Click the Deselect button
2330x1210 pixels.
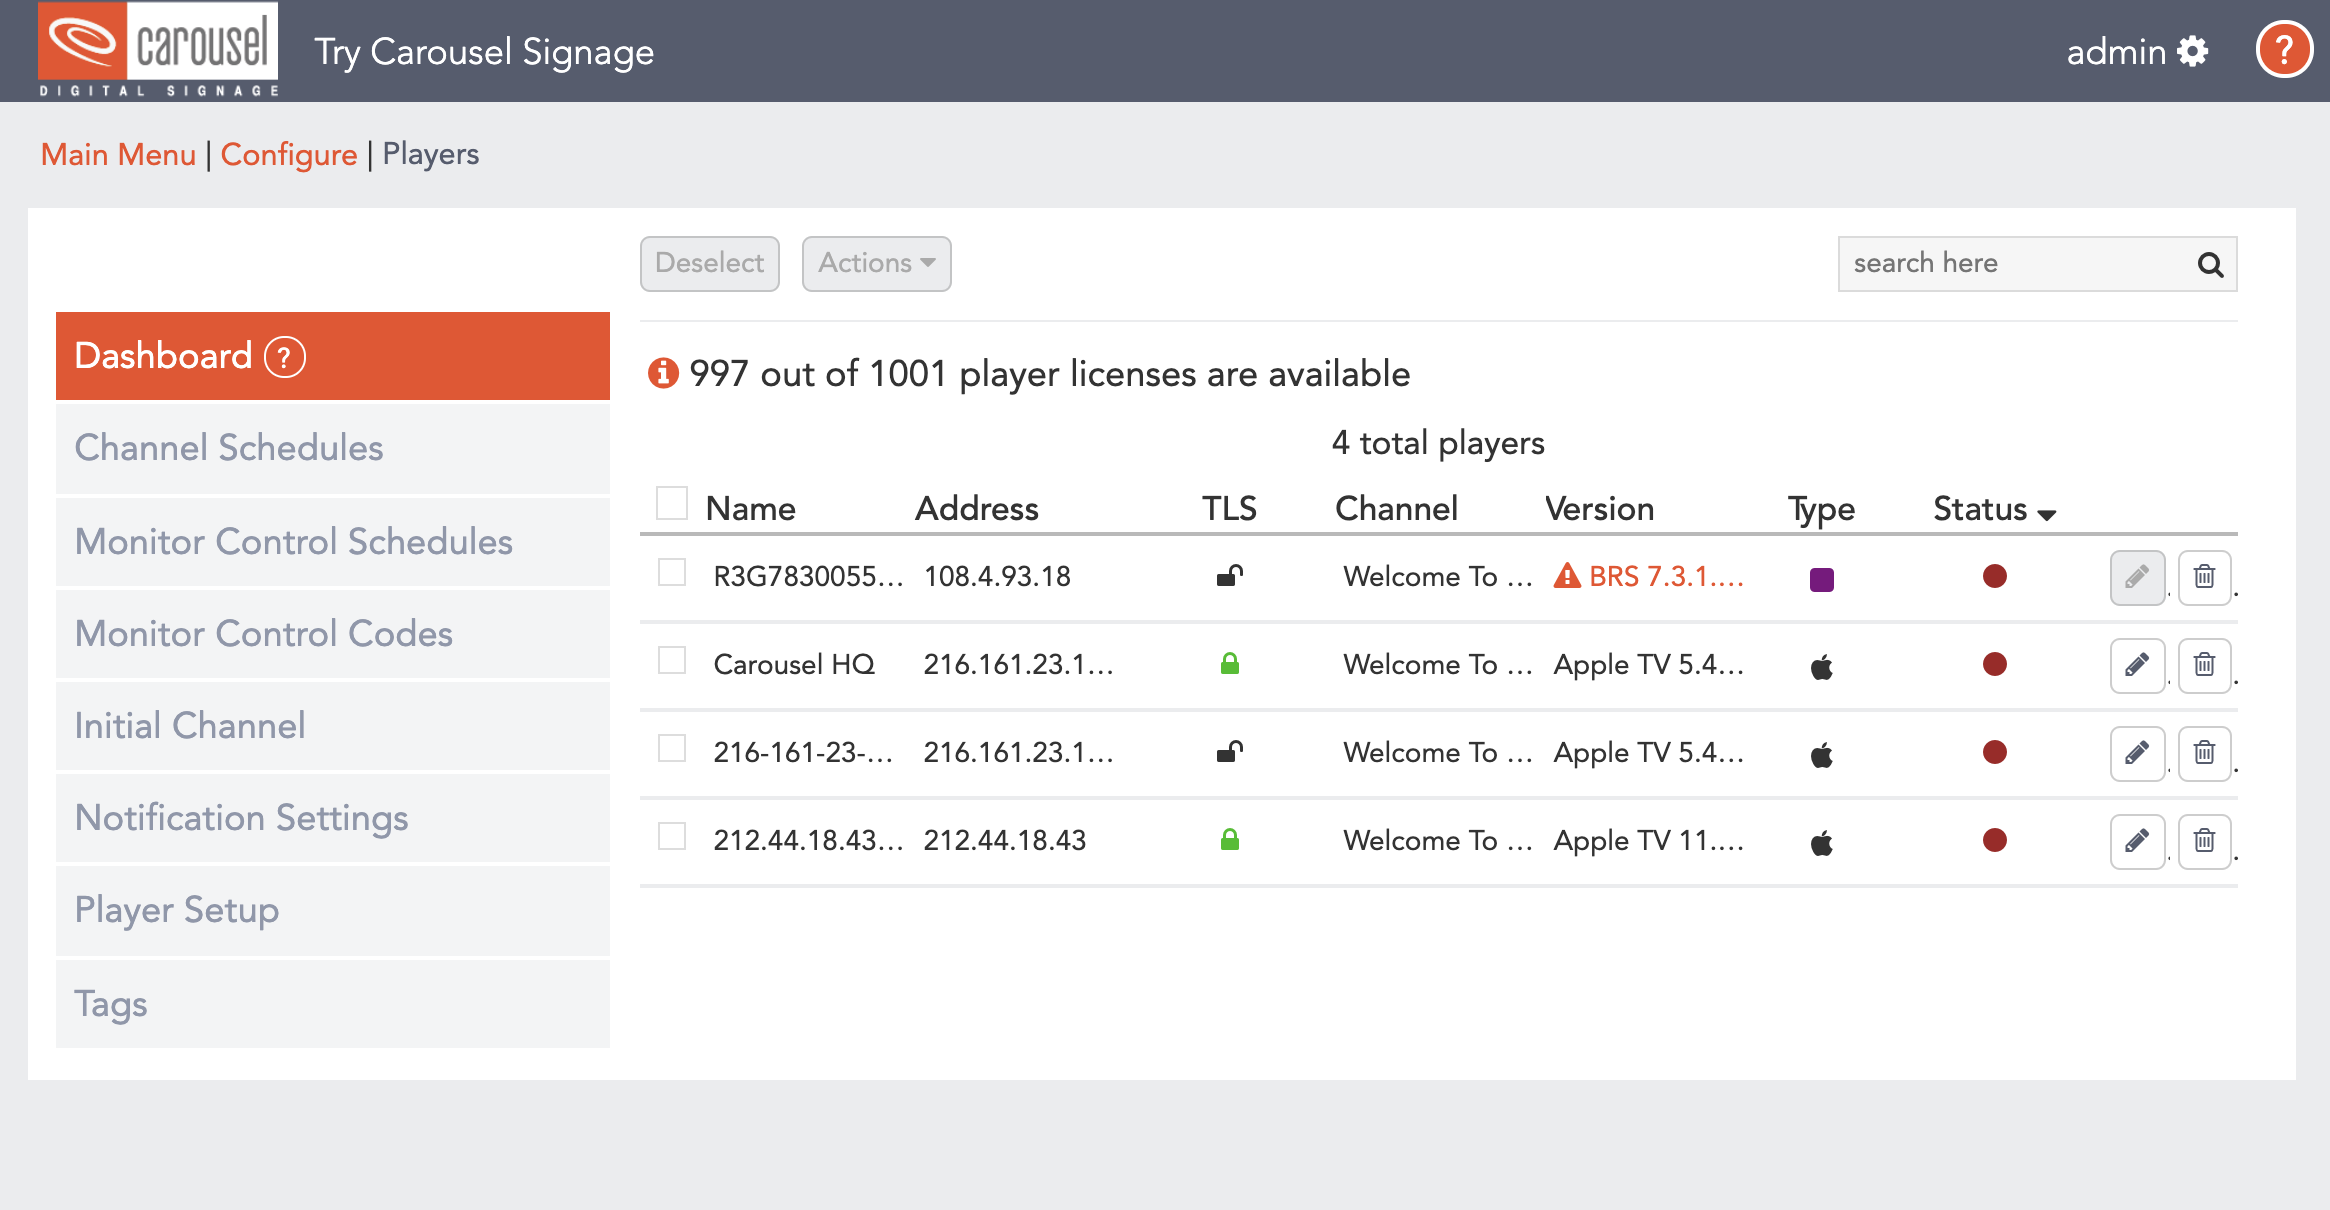[709, 263]
